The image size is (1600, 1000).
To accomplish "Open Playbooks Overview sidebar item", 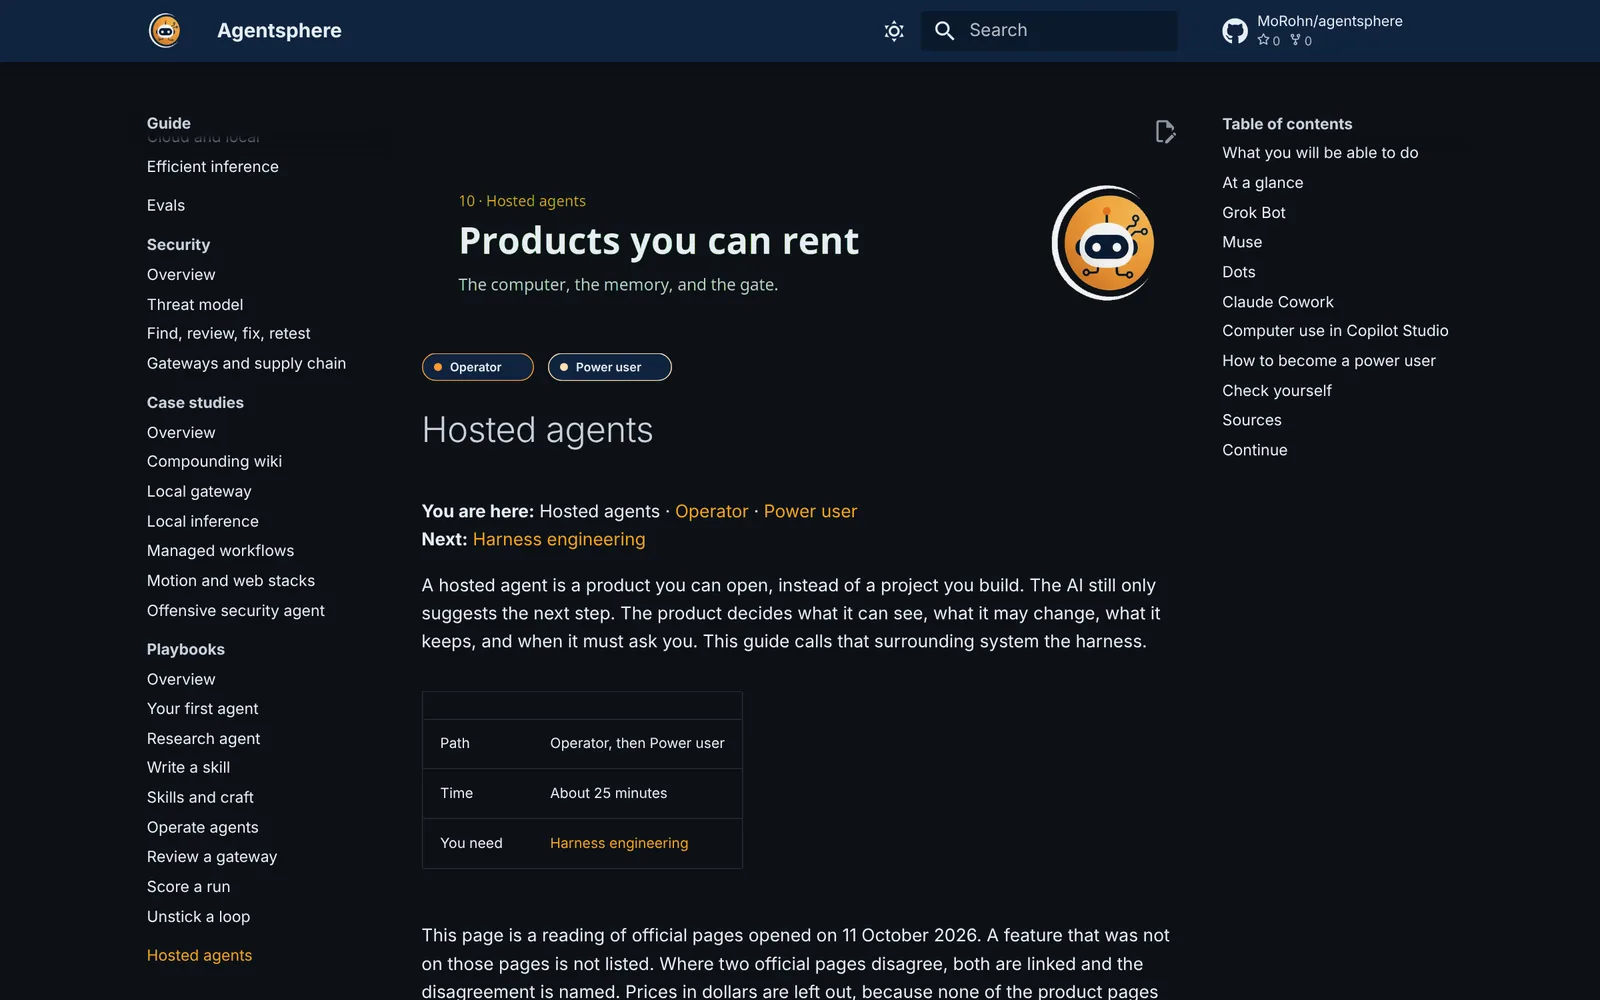I will click(181, 680).
